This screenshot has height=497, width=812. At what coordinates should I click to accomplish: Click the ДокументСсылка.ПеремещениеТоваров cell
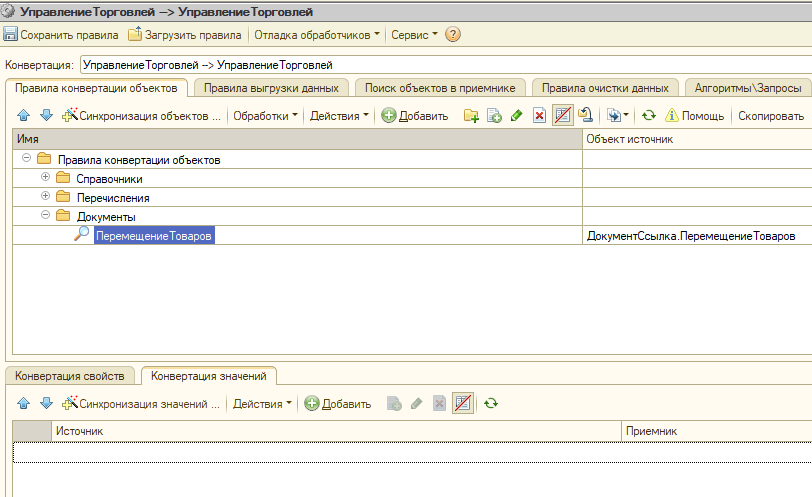tap(697, 236)
